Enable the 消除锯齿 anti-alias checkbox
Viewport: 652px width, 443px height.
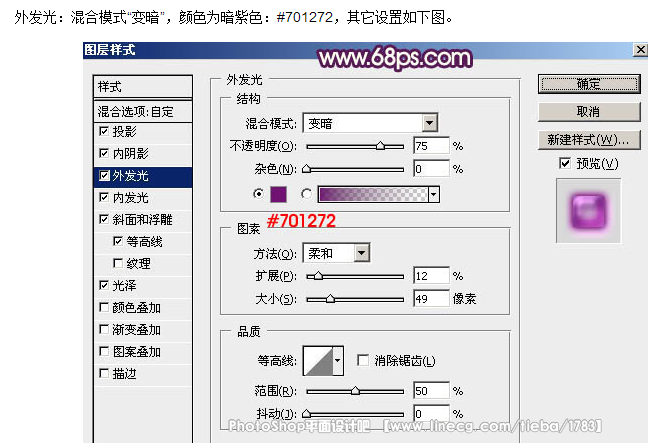point(363,360)
